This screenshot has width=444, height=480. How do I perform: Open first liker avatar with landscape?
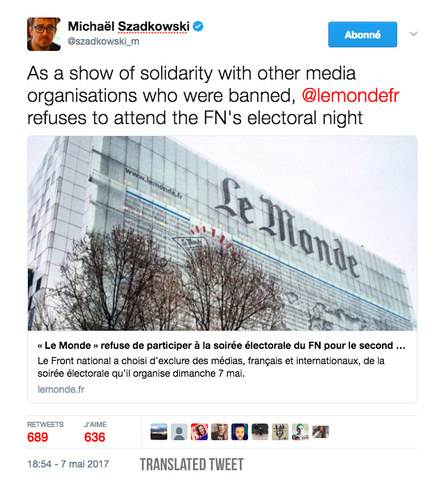(x=159, y=432)
